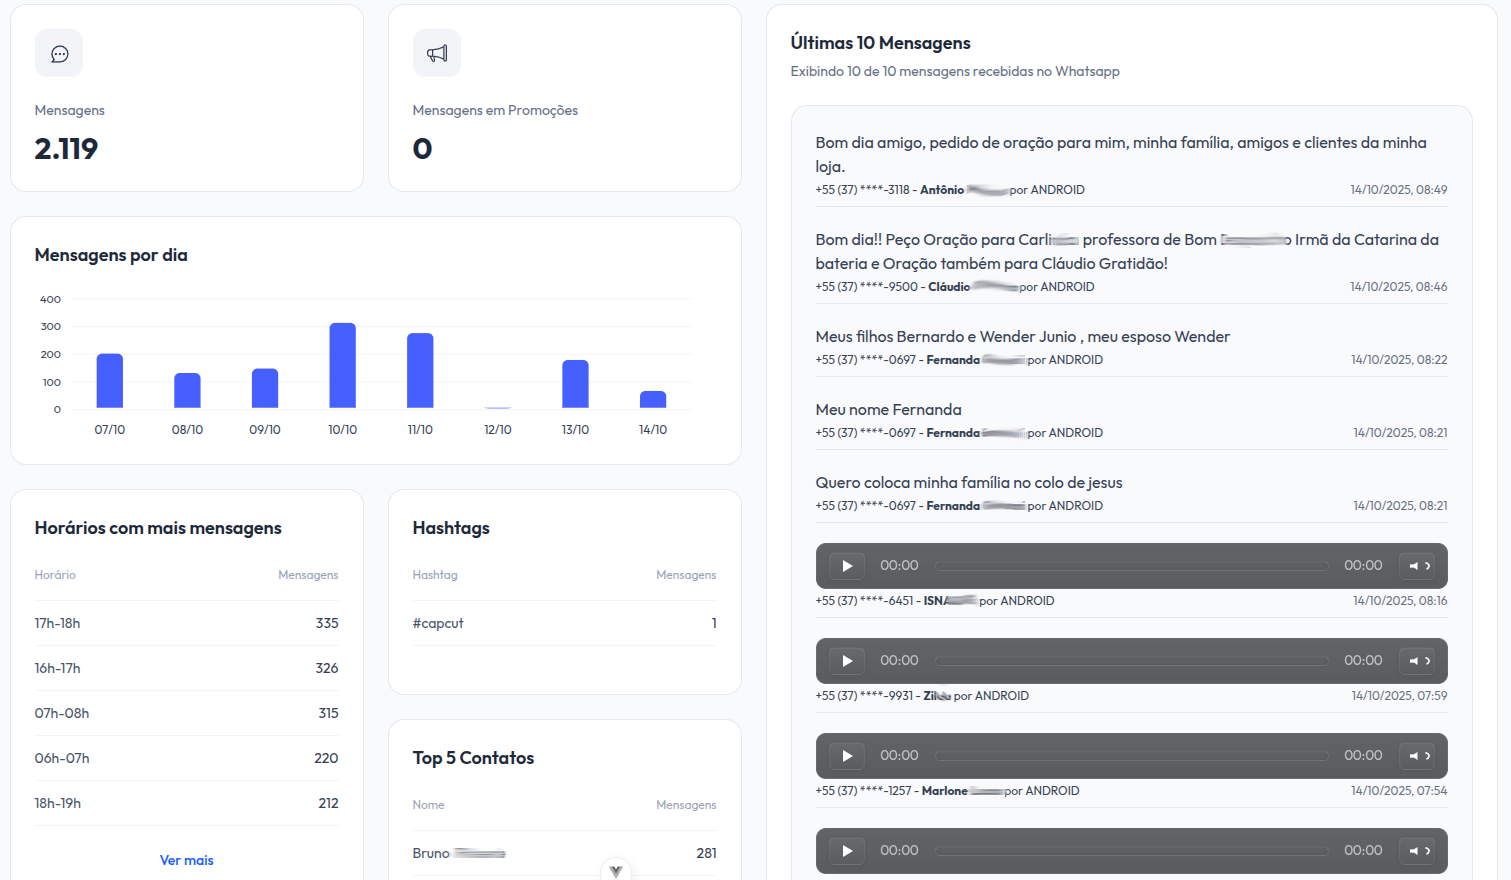The image size is (1511, 880).
Task: Play the audio message received at 07:59
Action: pyautogui.click(x=847, y=661)
